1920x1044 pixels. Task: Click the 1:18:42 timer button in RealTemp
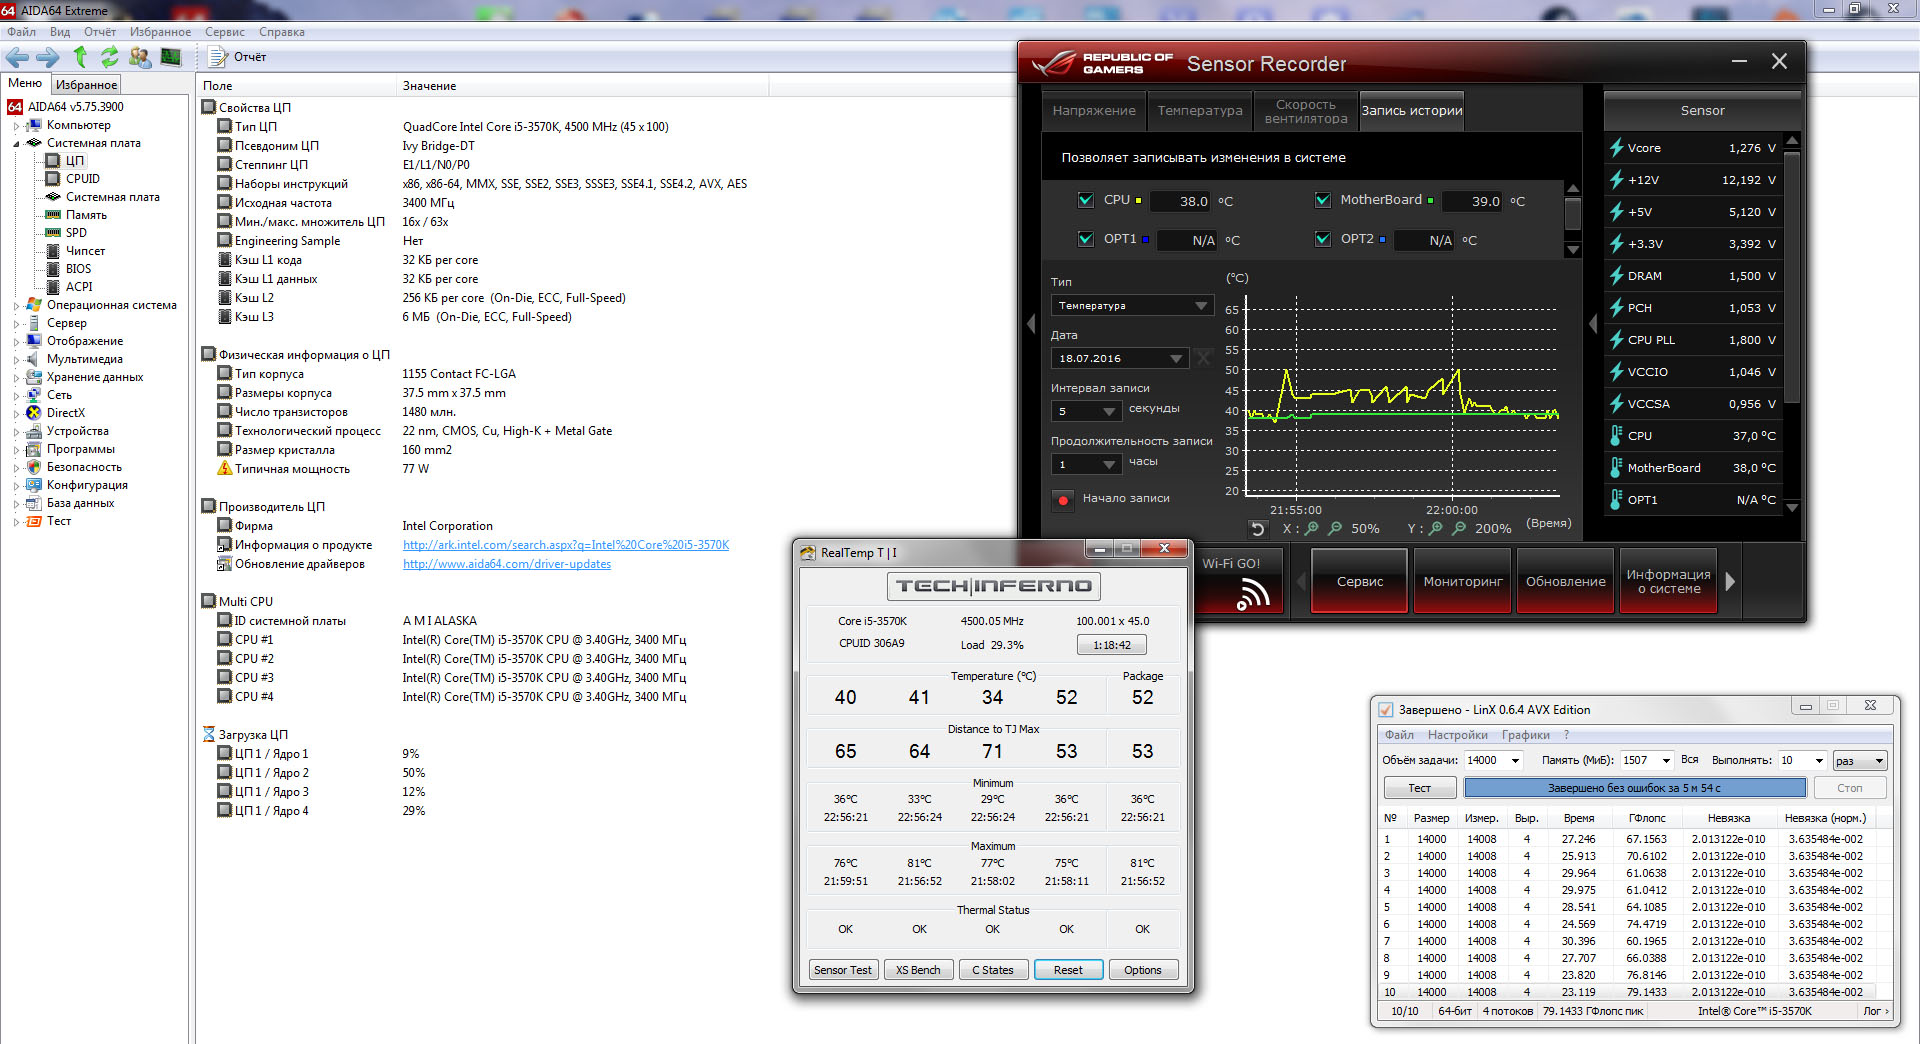(1111, 645)
